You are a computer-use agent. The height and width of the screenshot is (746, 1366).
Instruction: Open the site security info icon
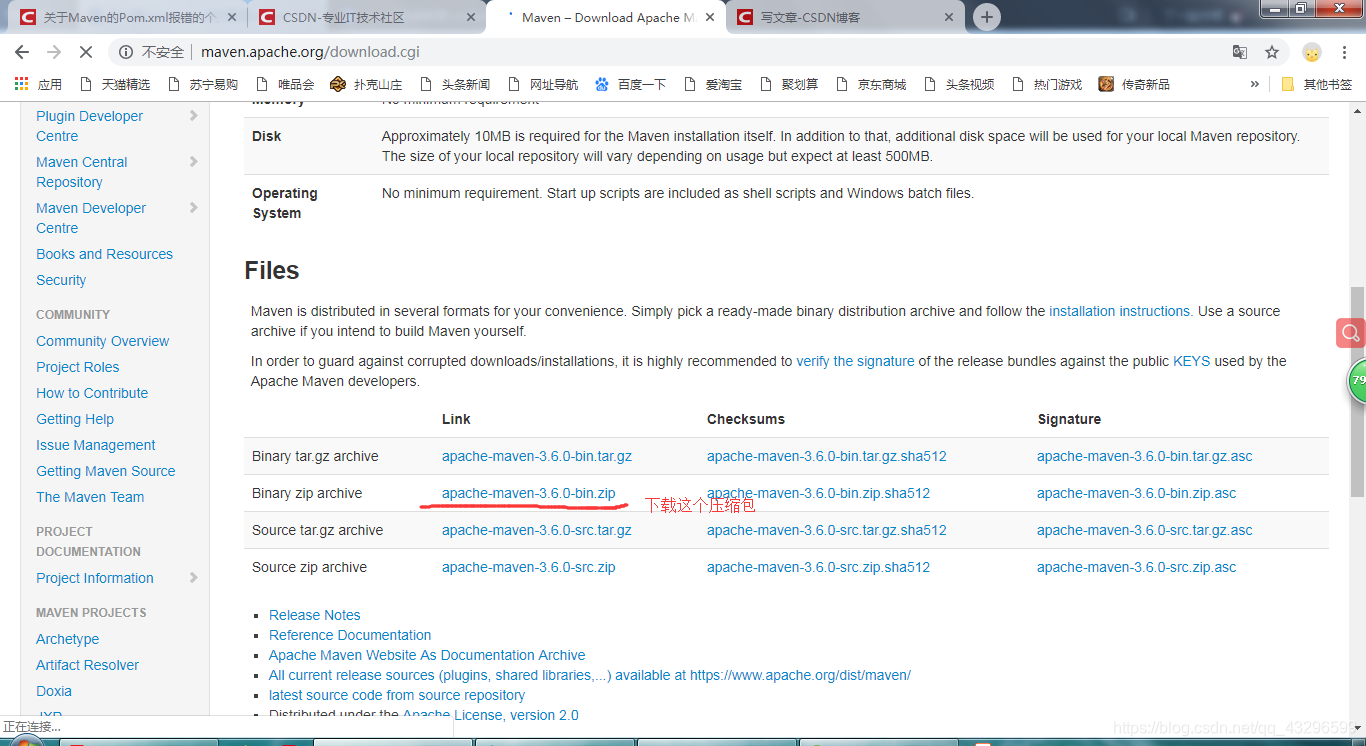[x=127, y=52]
